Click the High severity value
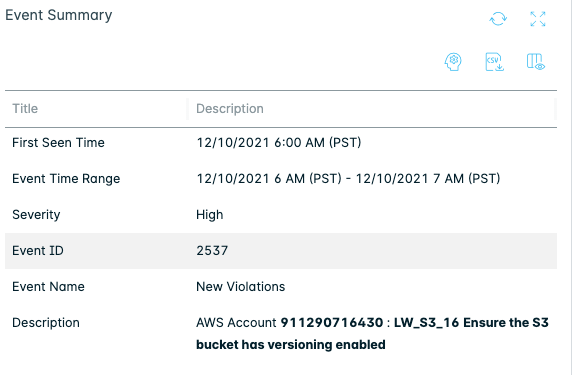Image resolution: width=572 pixels, height=375 pixels. (x=210, y=214)
